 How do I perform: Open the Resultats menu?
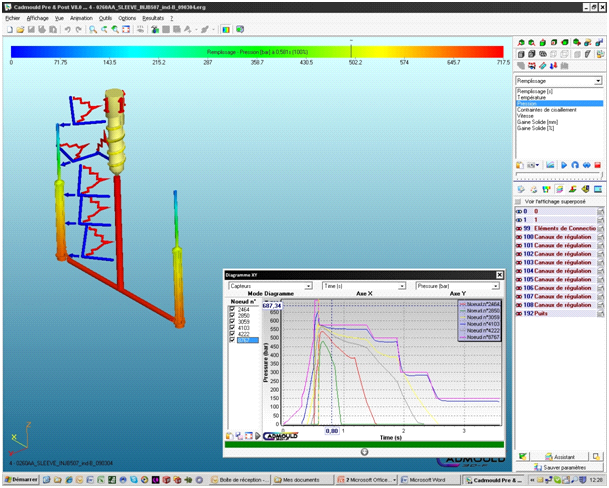[153, 18]
